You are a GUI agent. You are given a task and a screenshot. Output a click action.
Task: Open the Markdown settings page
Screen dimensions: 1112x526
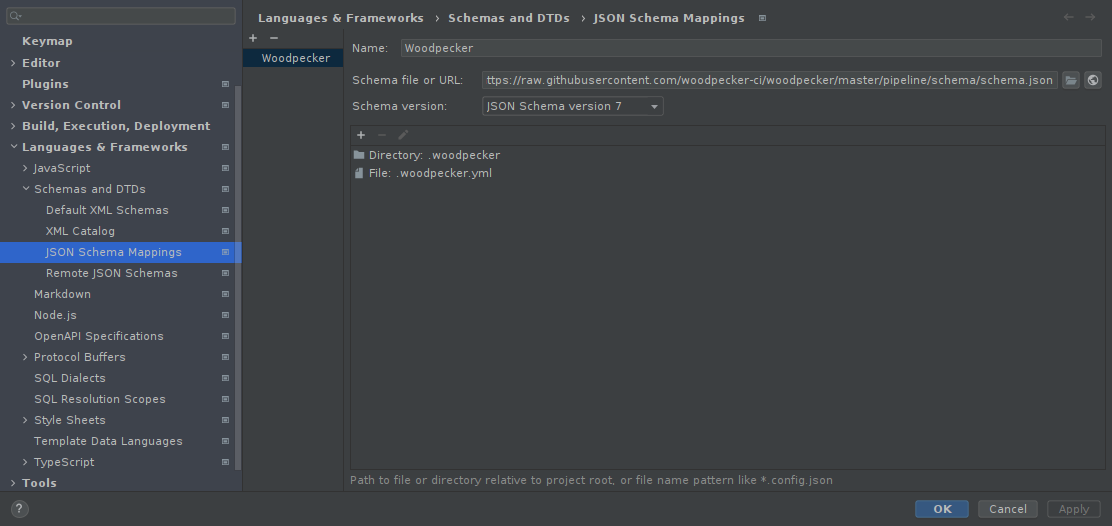click(62, 294)
